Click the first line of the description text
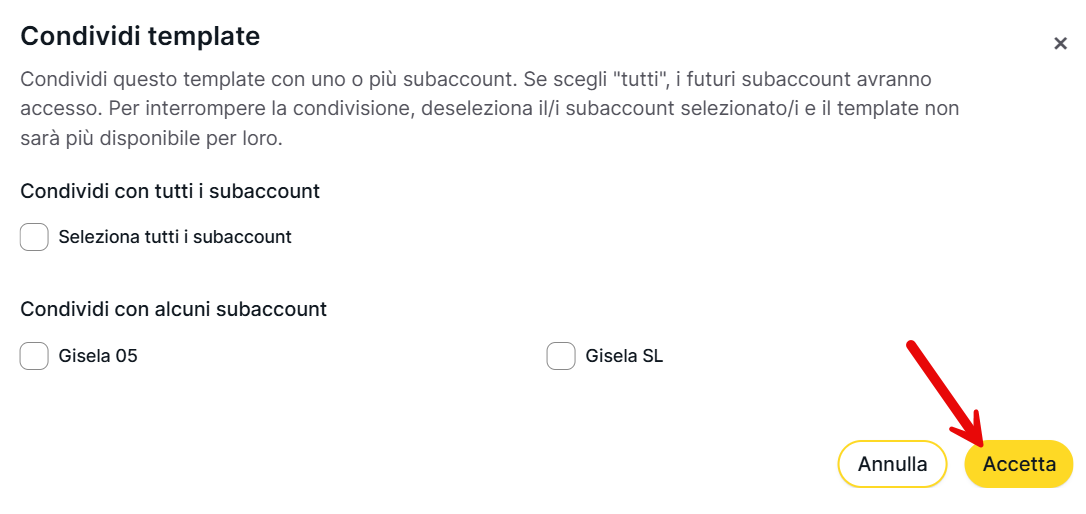Screen dimensions: 1086x514 [475, 79]
